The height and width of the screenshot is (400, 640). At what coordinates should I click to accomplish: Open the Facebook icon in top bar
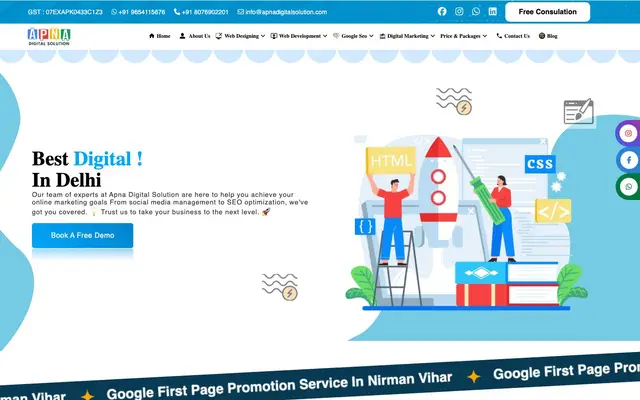pyautogui.click(x=442, y=11)
